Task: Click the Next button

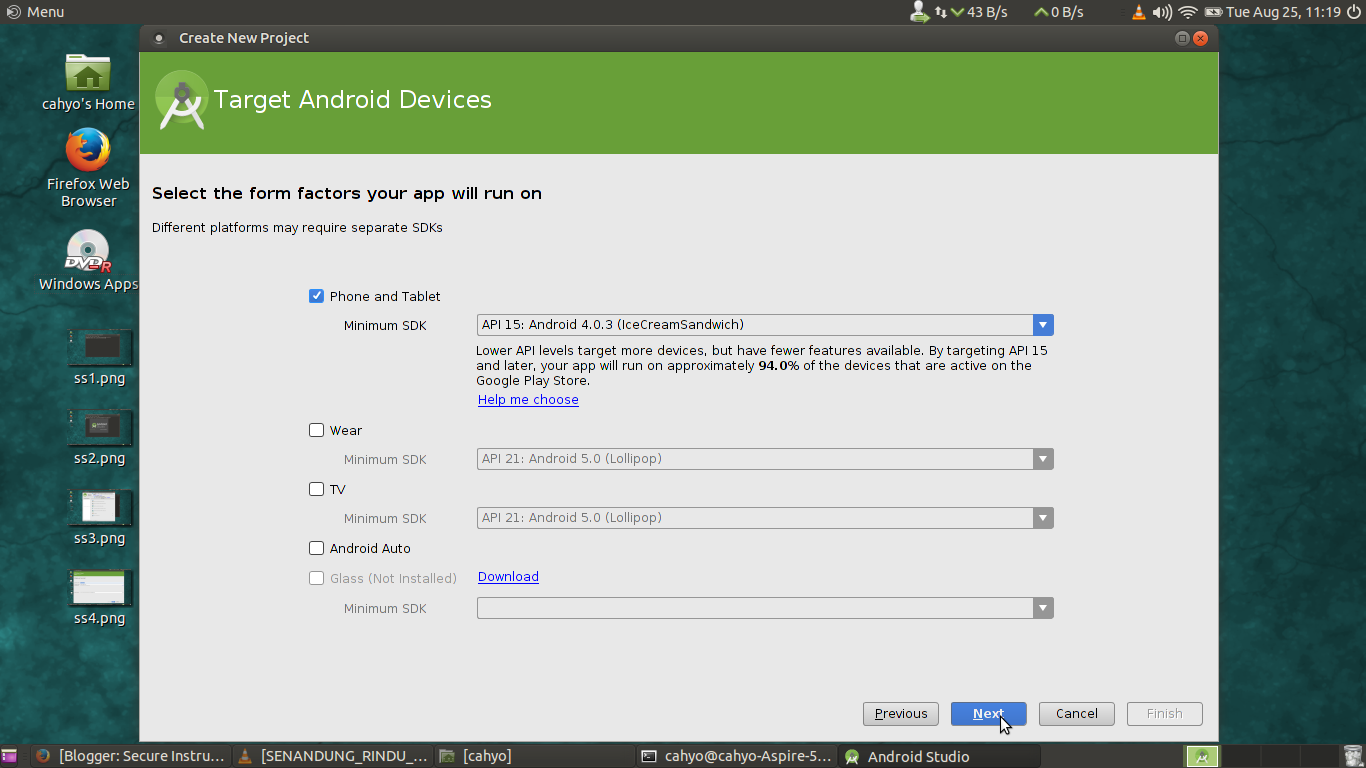Action: tap(989, 714)
